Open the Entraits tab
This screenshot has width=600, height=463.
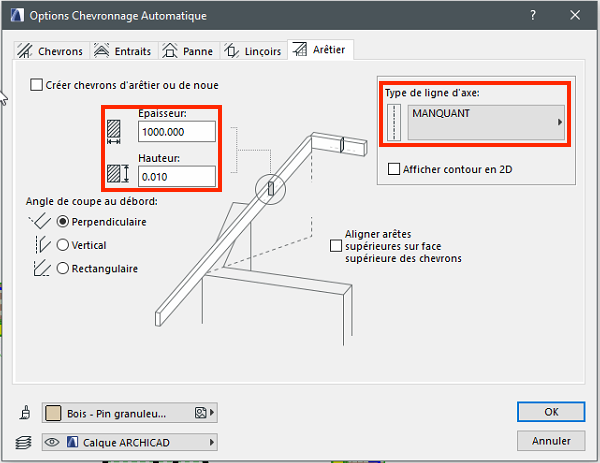[x=124, y=51]
